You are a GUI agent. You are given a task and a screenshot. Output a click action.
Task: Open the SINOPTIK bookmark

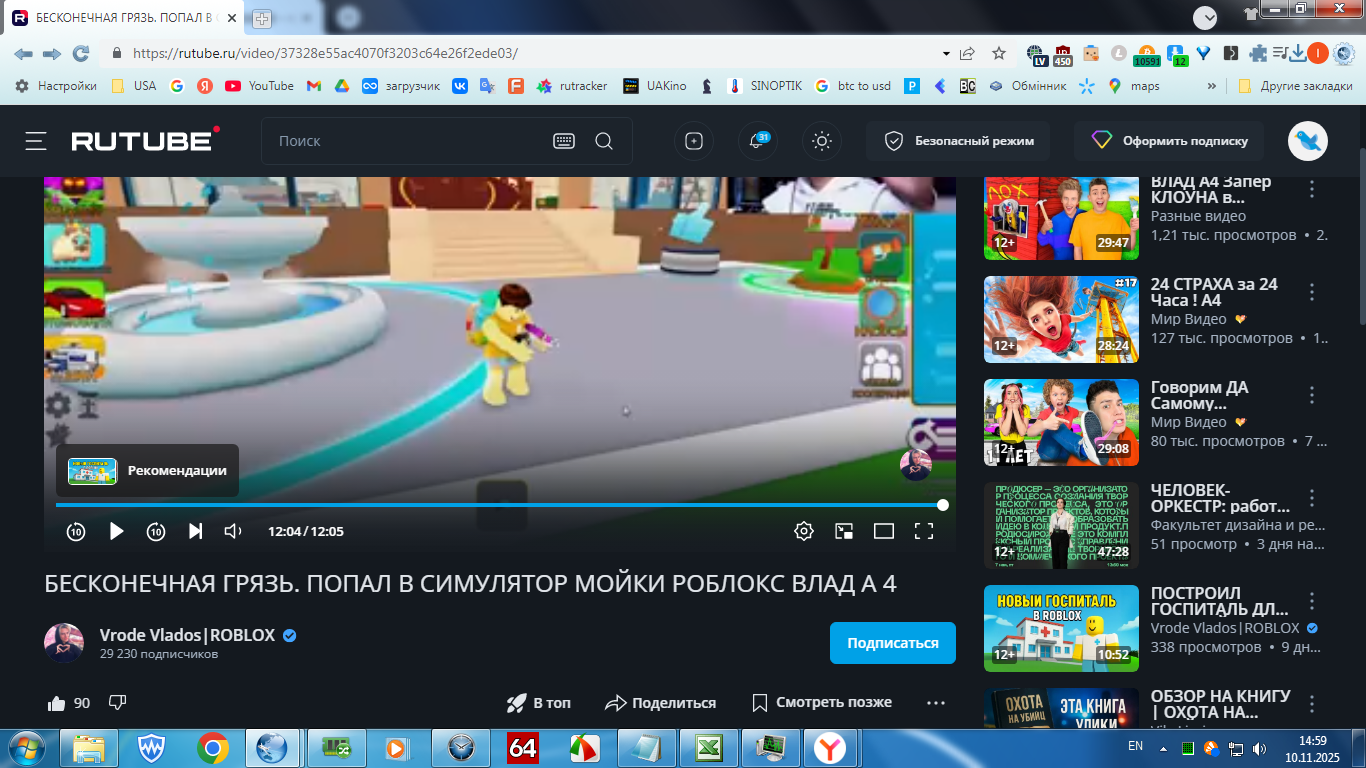tap(764, 86)
